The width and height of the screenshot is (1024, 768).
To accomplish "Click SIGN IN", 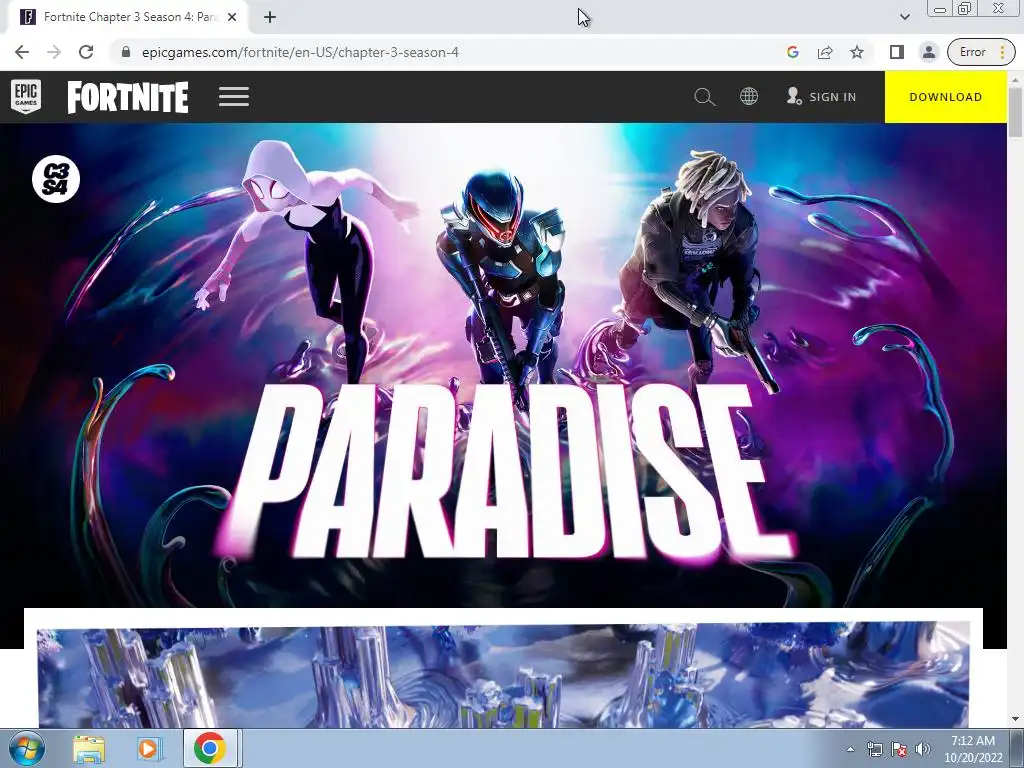I will (822, 97).
